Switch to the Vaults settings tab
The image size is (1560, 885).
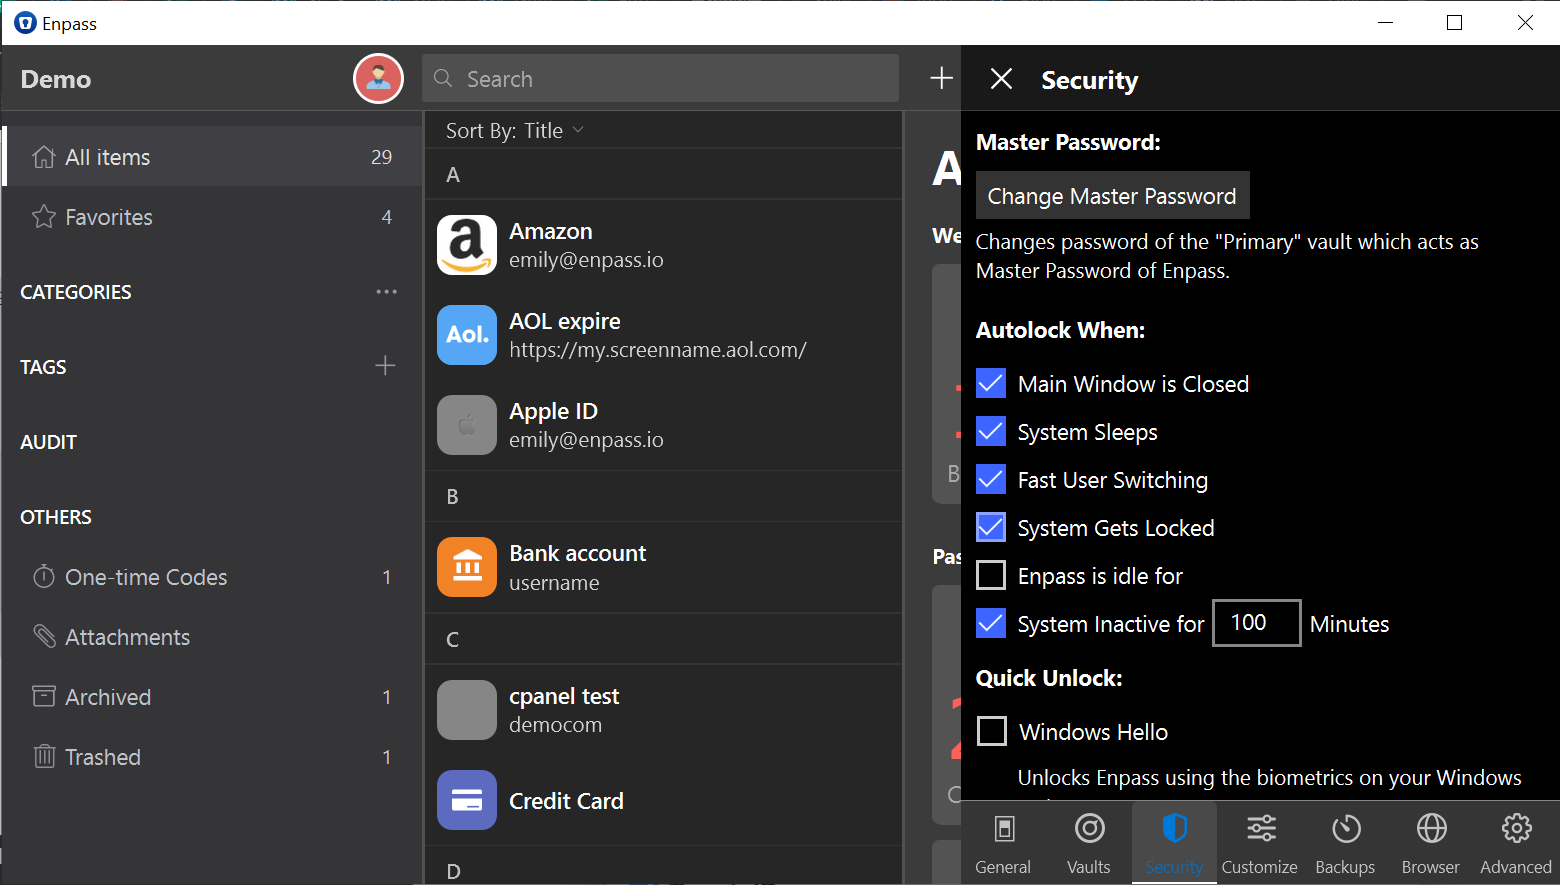click(1089, 843)
